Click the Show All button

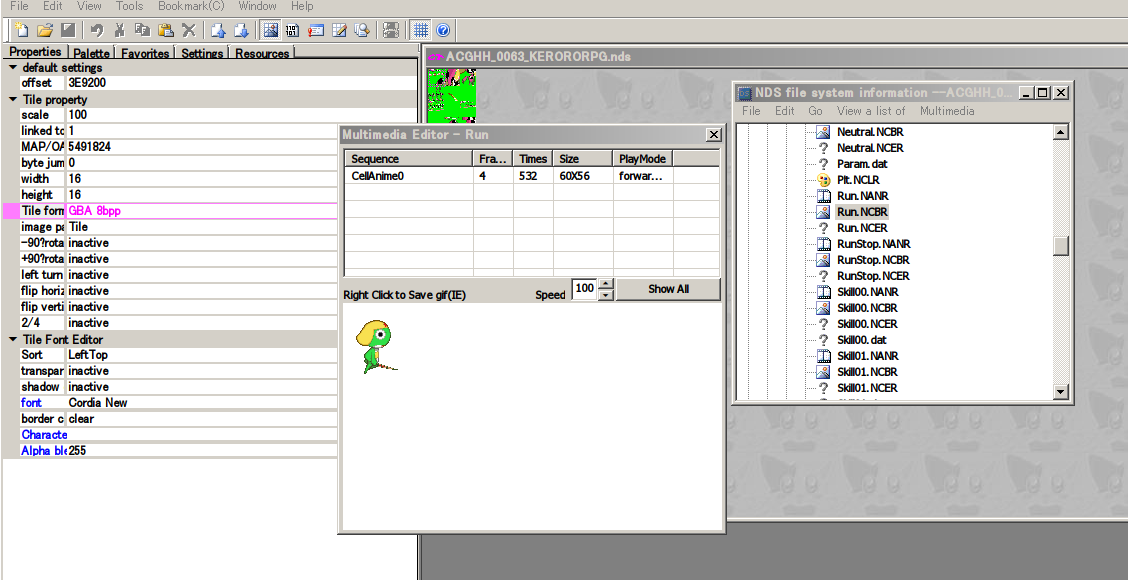coord(668,289)
